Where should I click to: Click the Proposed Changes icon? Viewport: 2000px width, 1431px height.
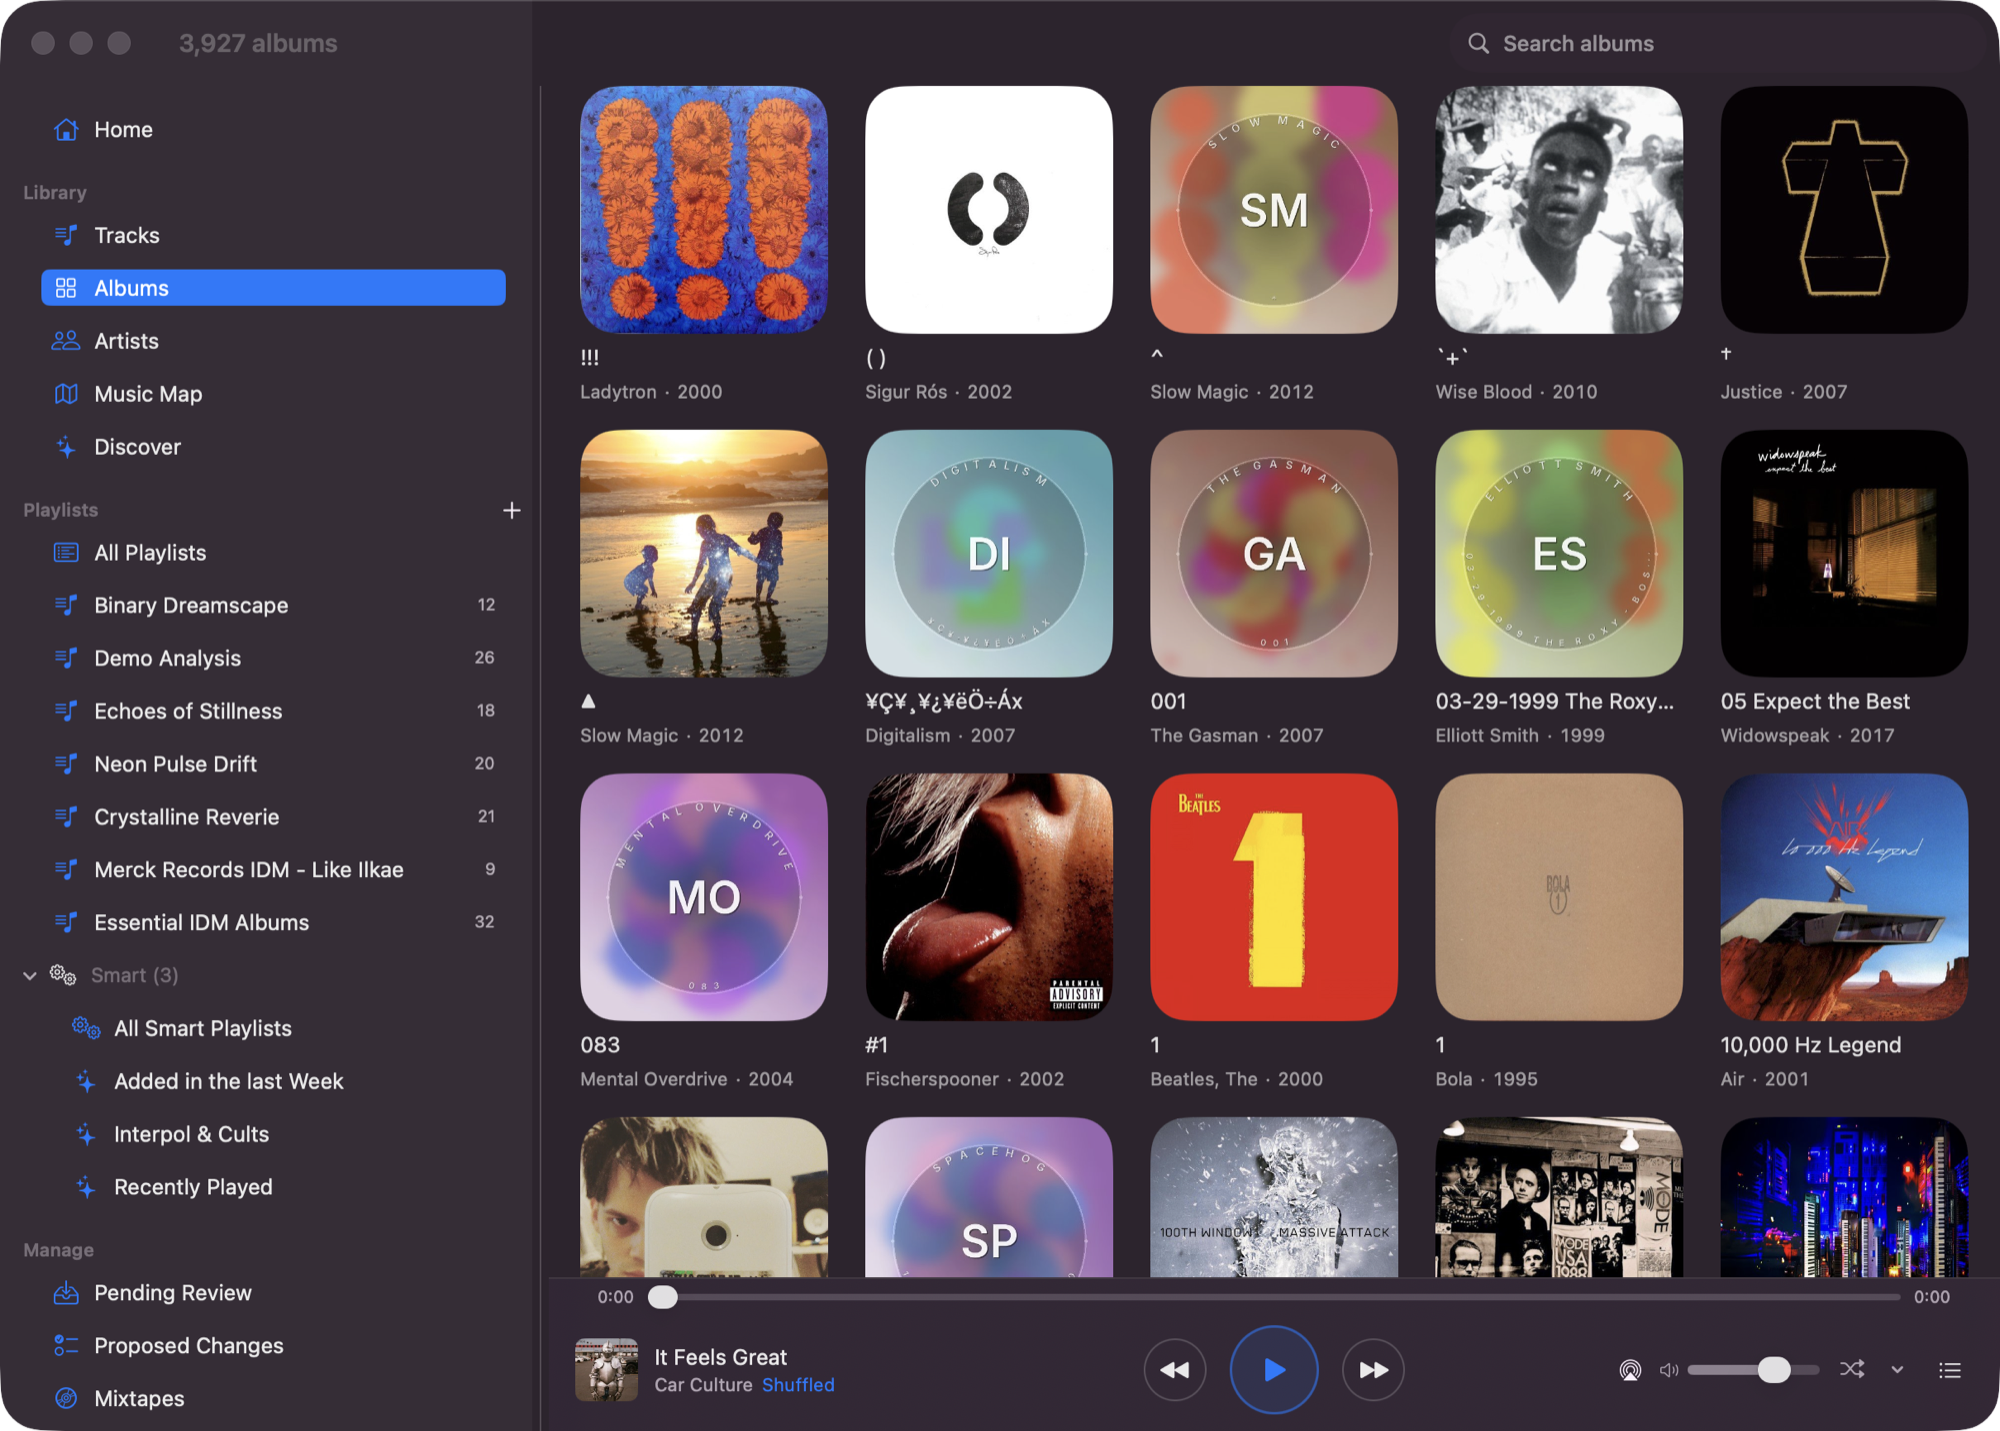(x=66, y=1346)
